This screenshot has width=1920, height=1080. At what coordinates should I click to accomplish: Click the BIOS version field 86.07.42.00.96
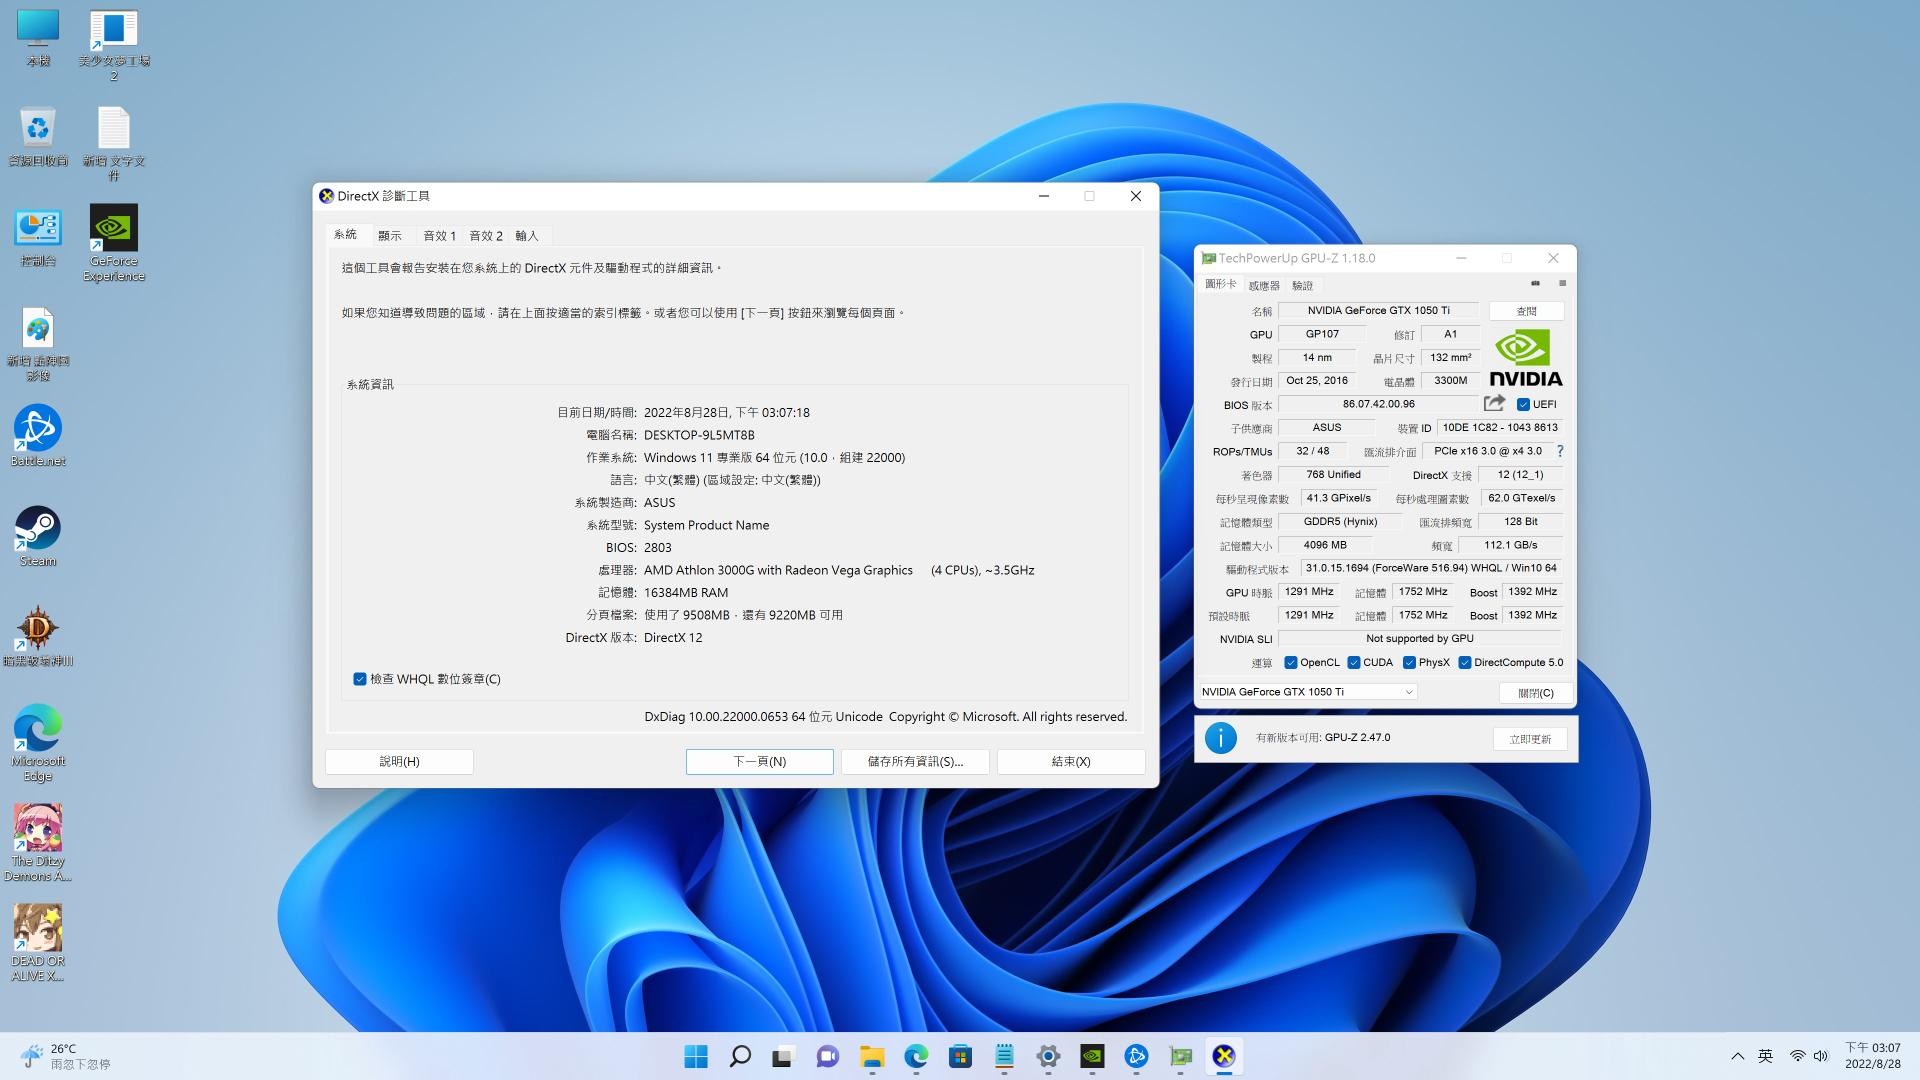pos(1378,404)
